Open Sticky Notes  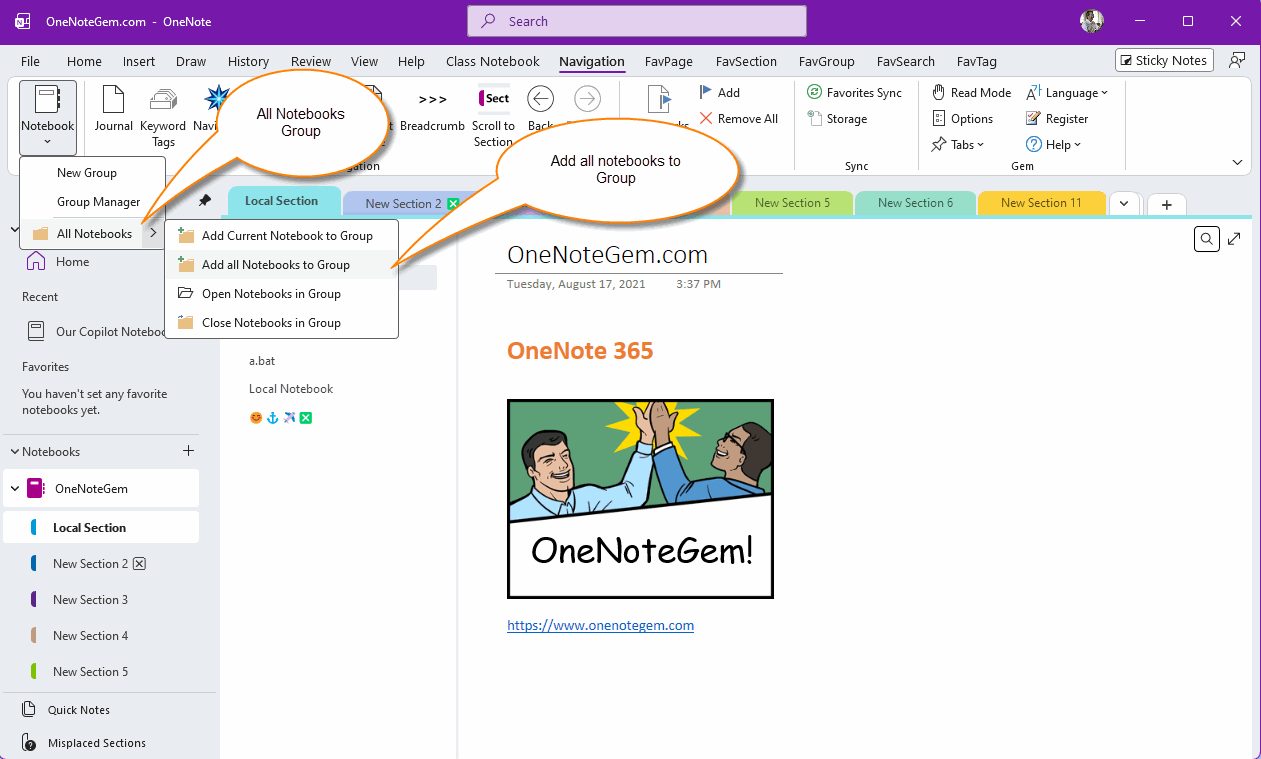pos(1164,60)
